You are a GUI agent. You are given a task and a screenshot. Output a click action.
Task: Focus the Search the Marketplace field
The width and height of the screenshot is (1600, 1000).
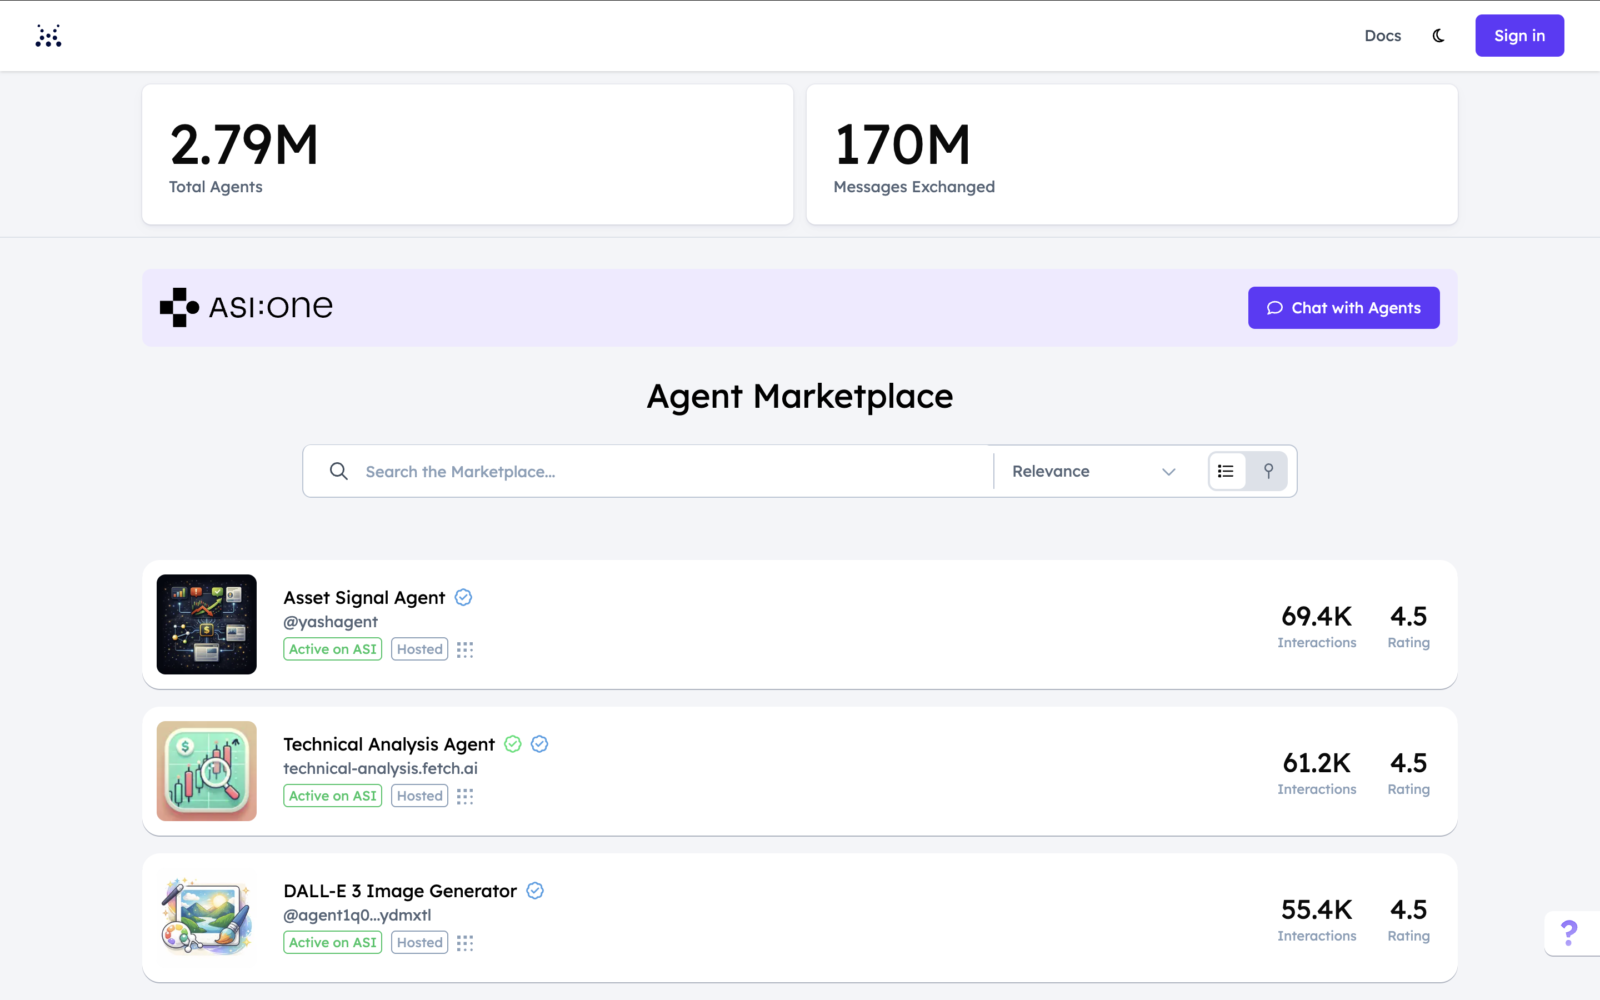(670, 471)
